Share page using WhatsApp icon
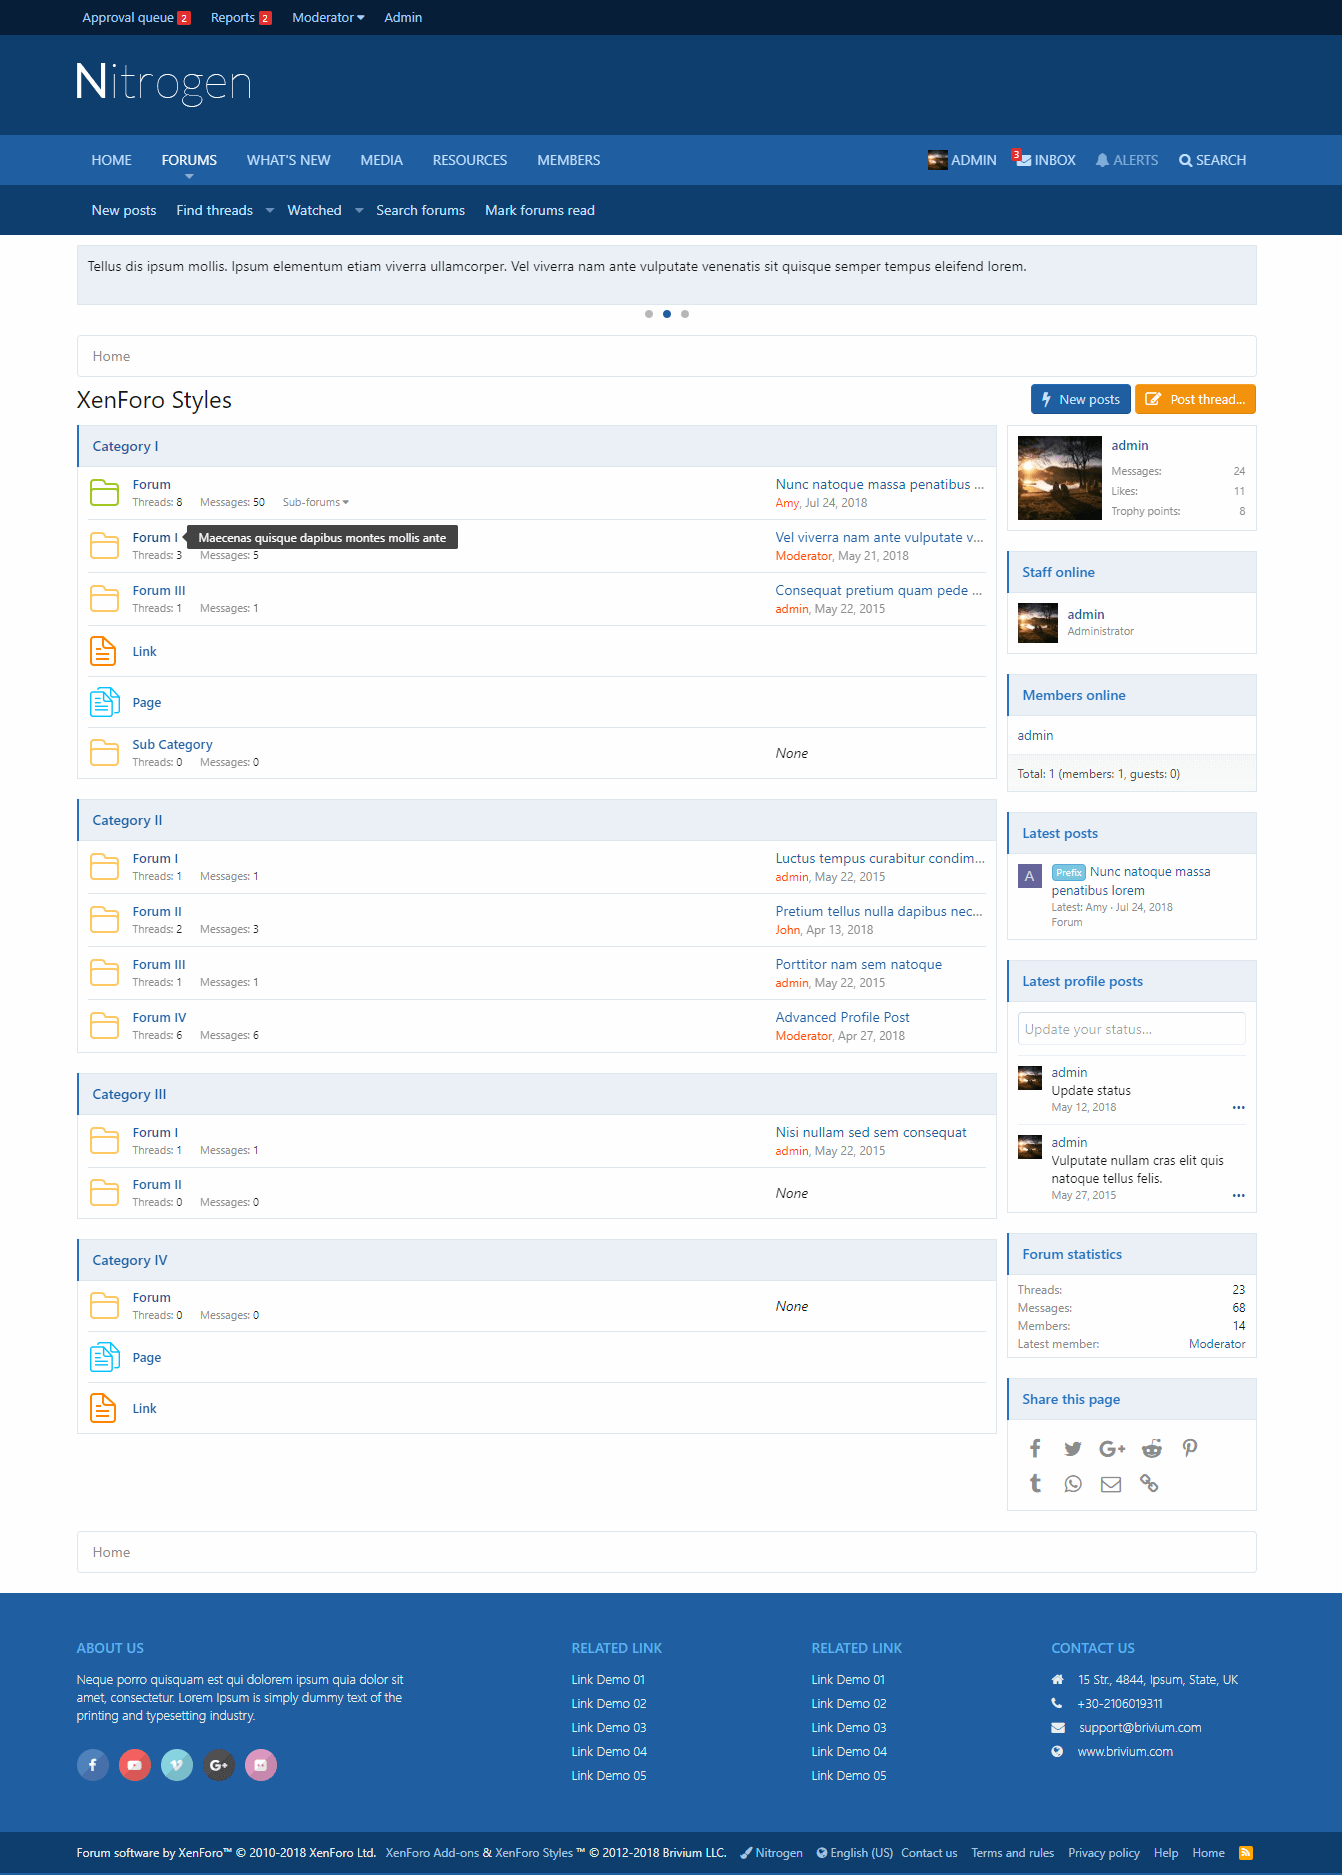1342x1875 pixels. click(1073, 1484)
